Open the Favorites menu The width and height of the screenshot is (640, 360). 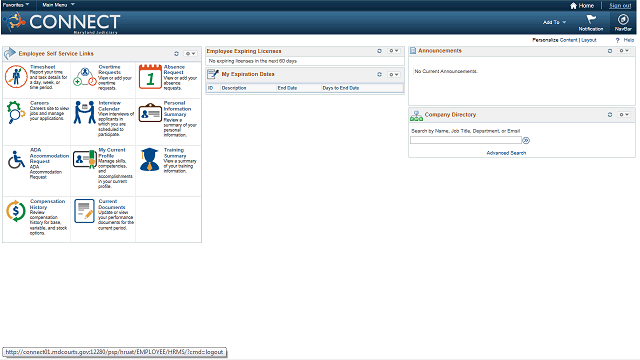click(16, 5)
